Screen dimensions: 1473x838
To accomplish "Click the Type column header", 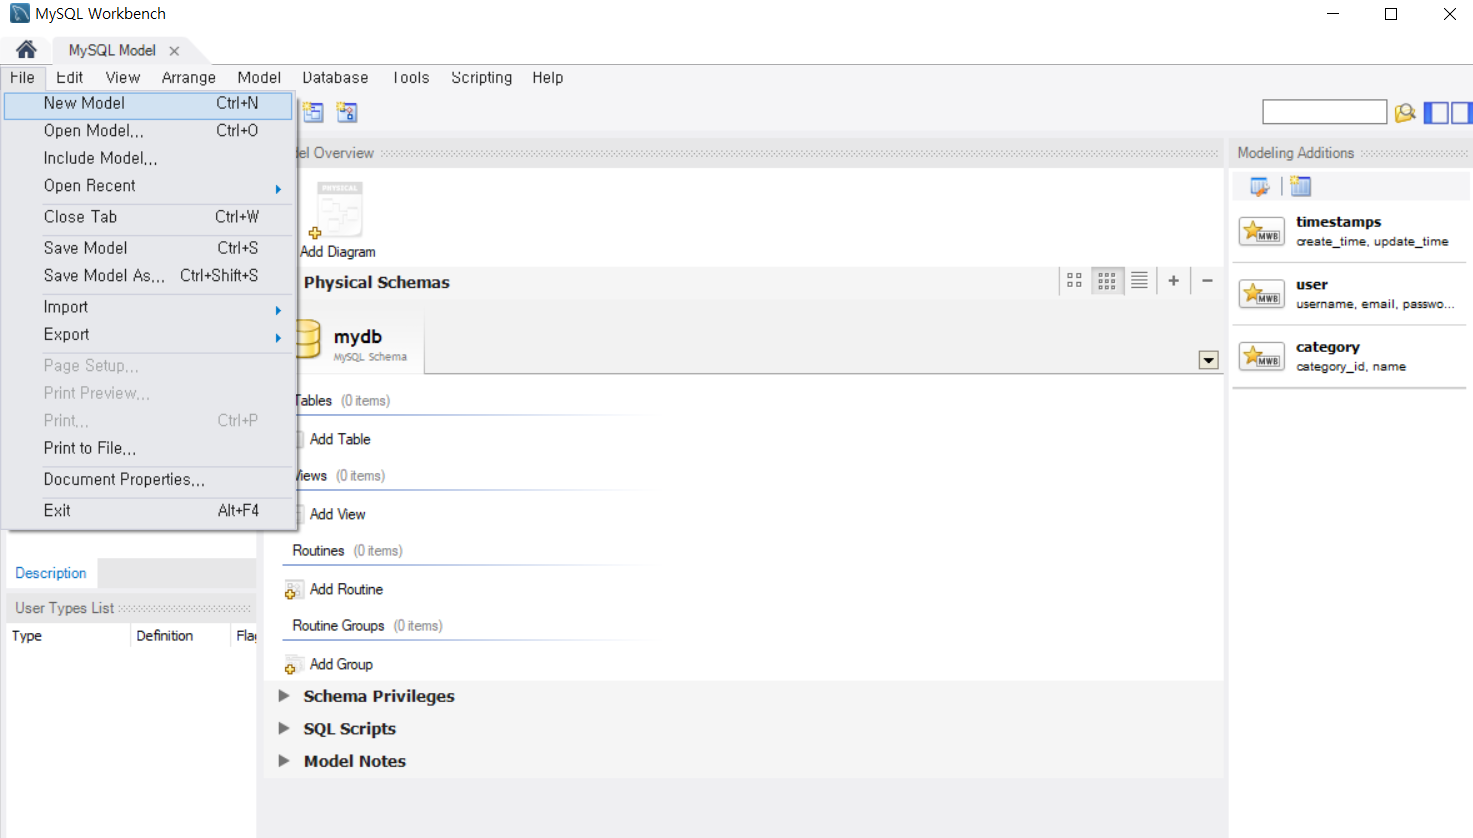I will [68, 636].
